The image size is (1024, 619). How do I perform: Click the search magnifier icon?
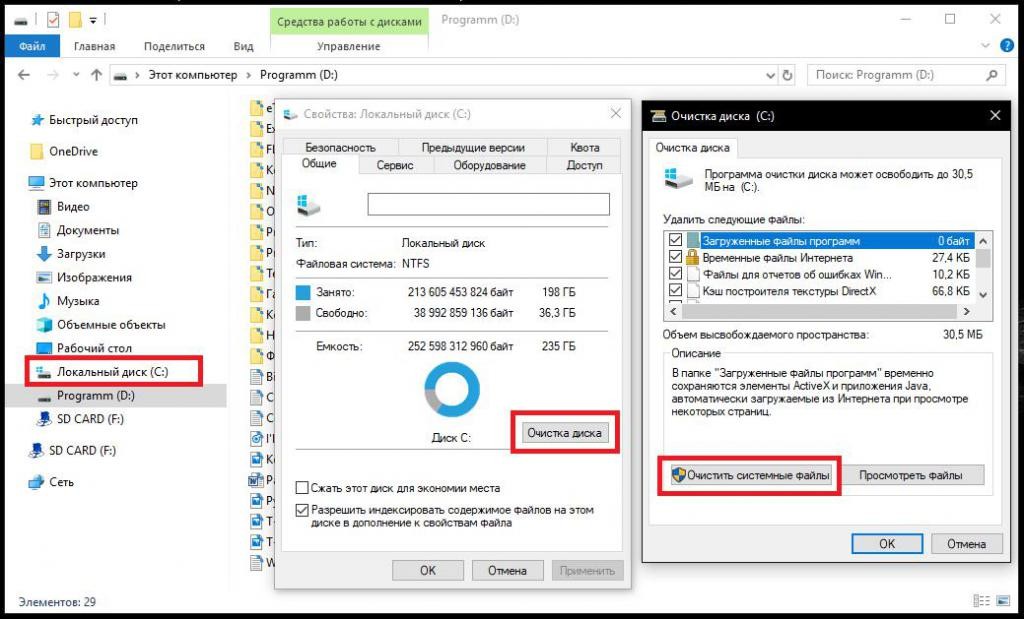coord(991,75)
